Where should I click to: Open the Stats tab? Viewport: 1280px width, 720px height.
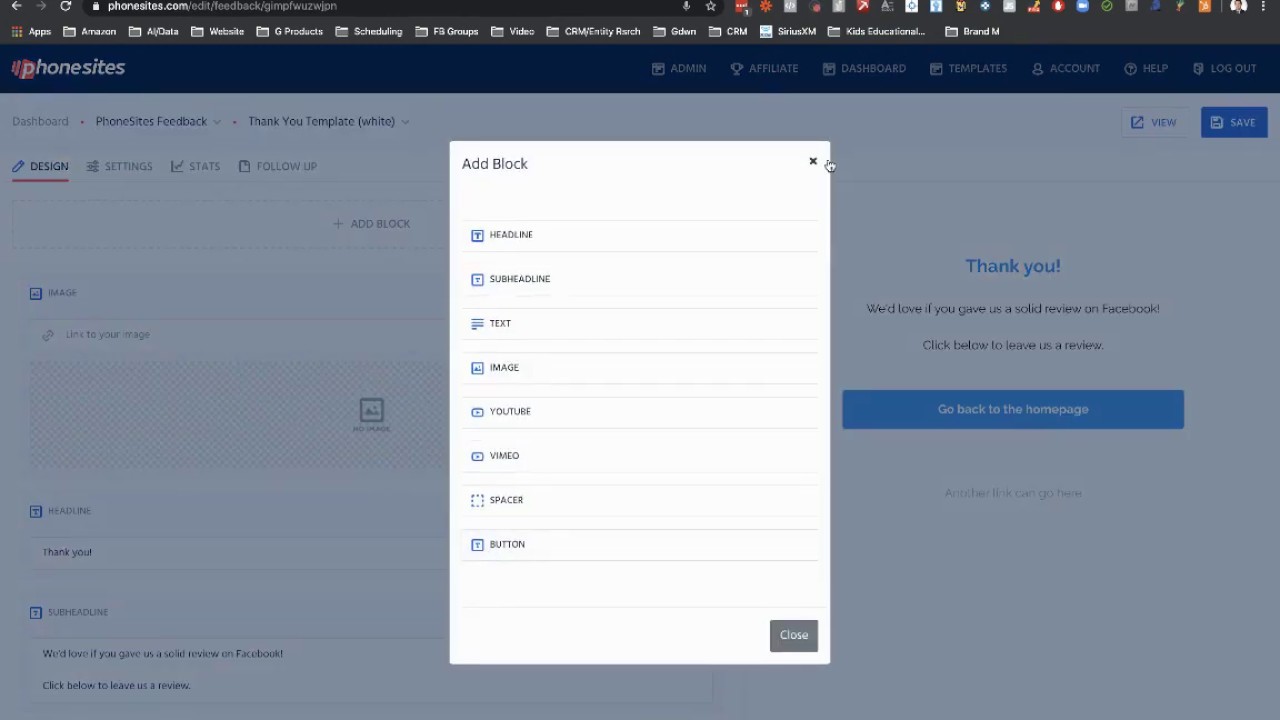tap(195, 166)
